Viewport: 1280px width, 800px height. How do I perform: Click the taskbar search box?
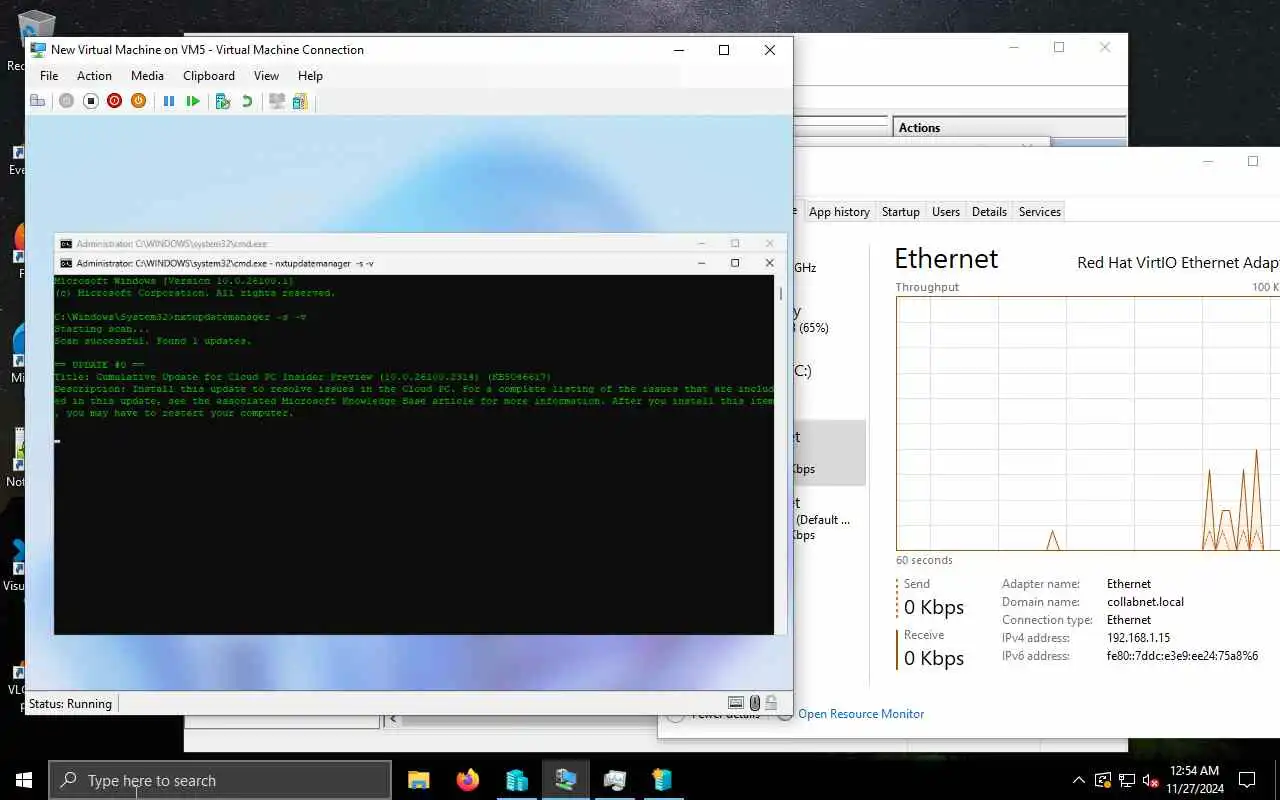pos(220,780)
